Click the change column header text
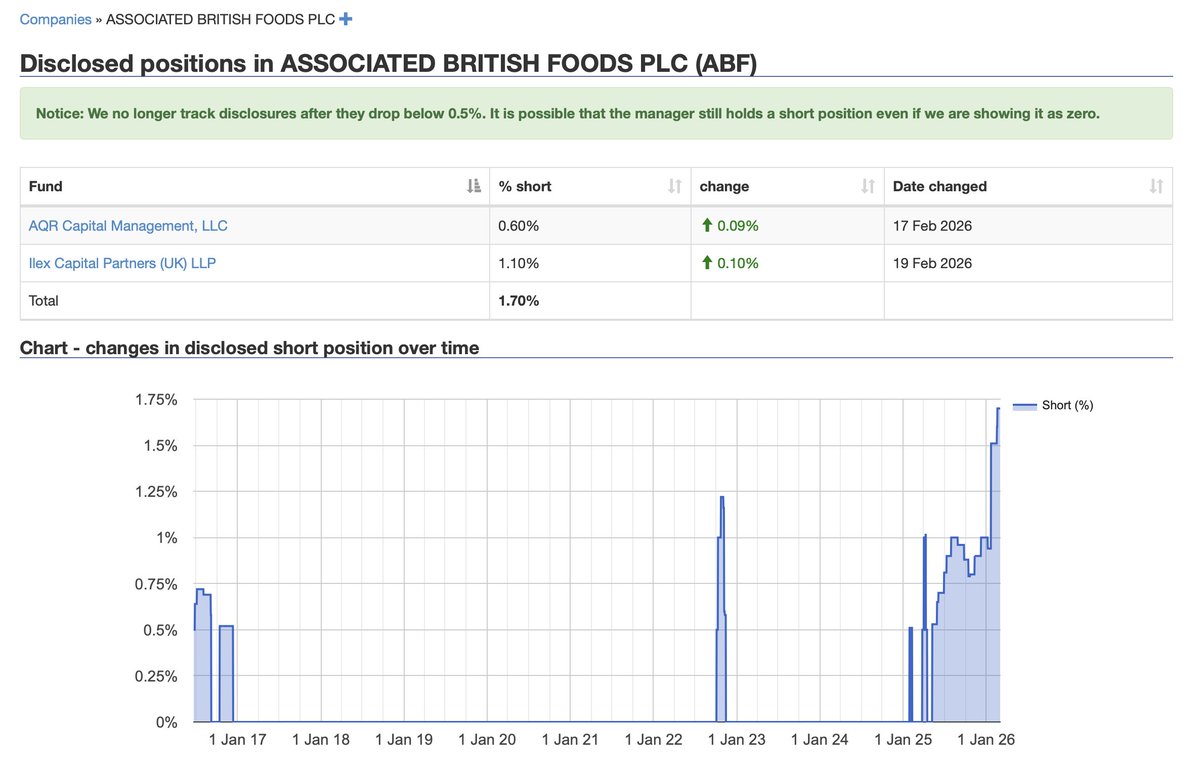The image size is (1200, 766). point(724,186)
